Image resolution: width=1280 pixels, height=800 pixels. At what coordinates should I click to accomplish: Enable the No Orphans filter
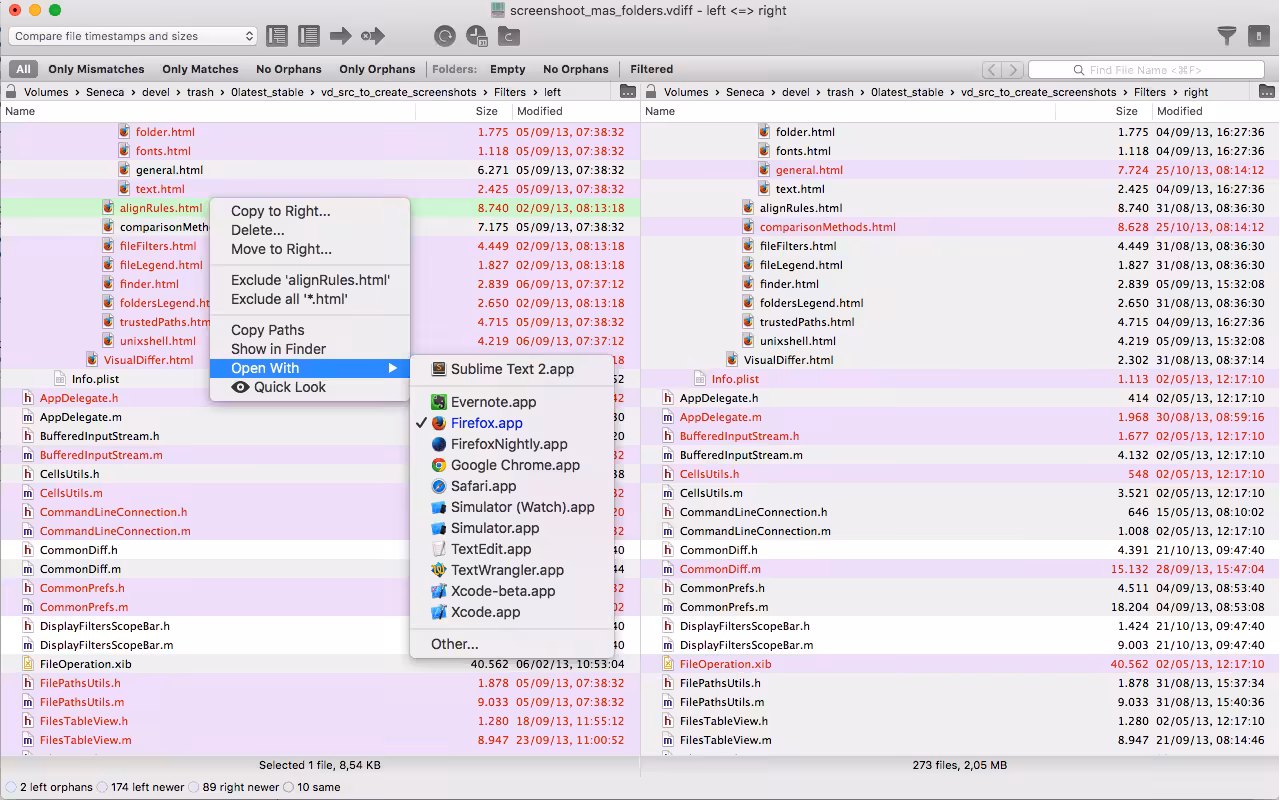coord(289,69)
